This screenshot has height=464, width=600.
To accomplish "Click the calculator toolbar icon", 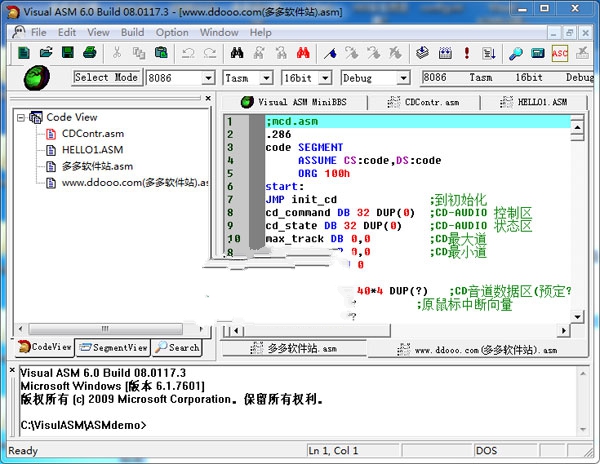I will 538,53.
